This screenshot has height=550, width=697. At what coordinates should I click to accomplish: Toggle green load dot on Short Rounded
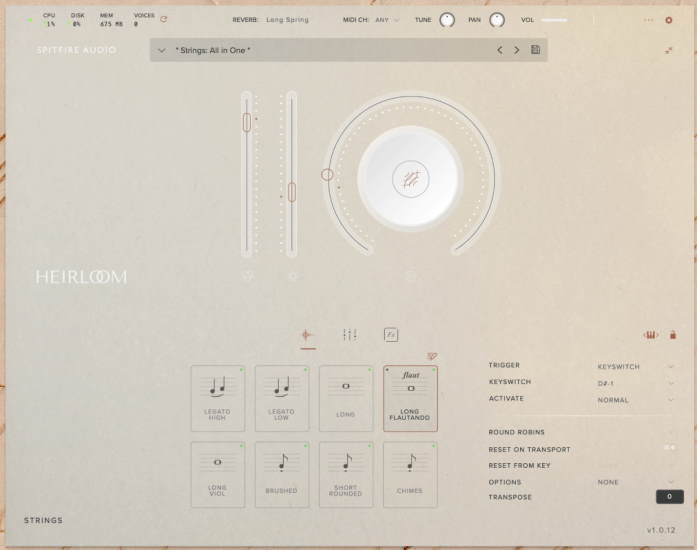pos(369,446)
